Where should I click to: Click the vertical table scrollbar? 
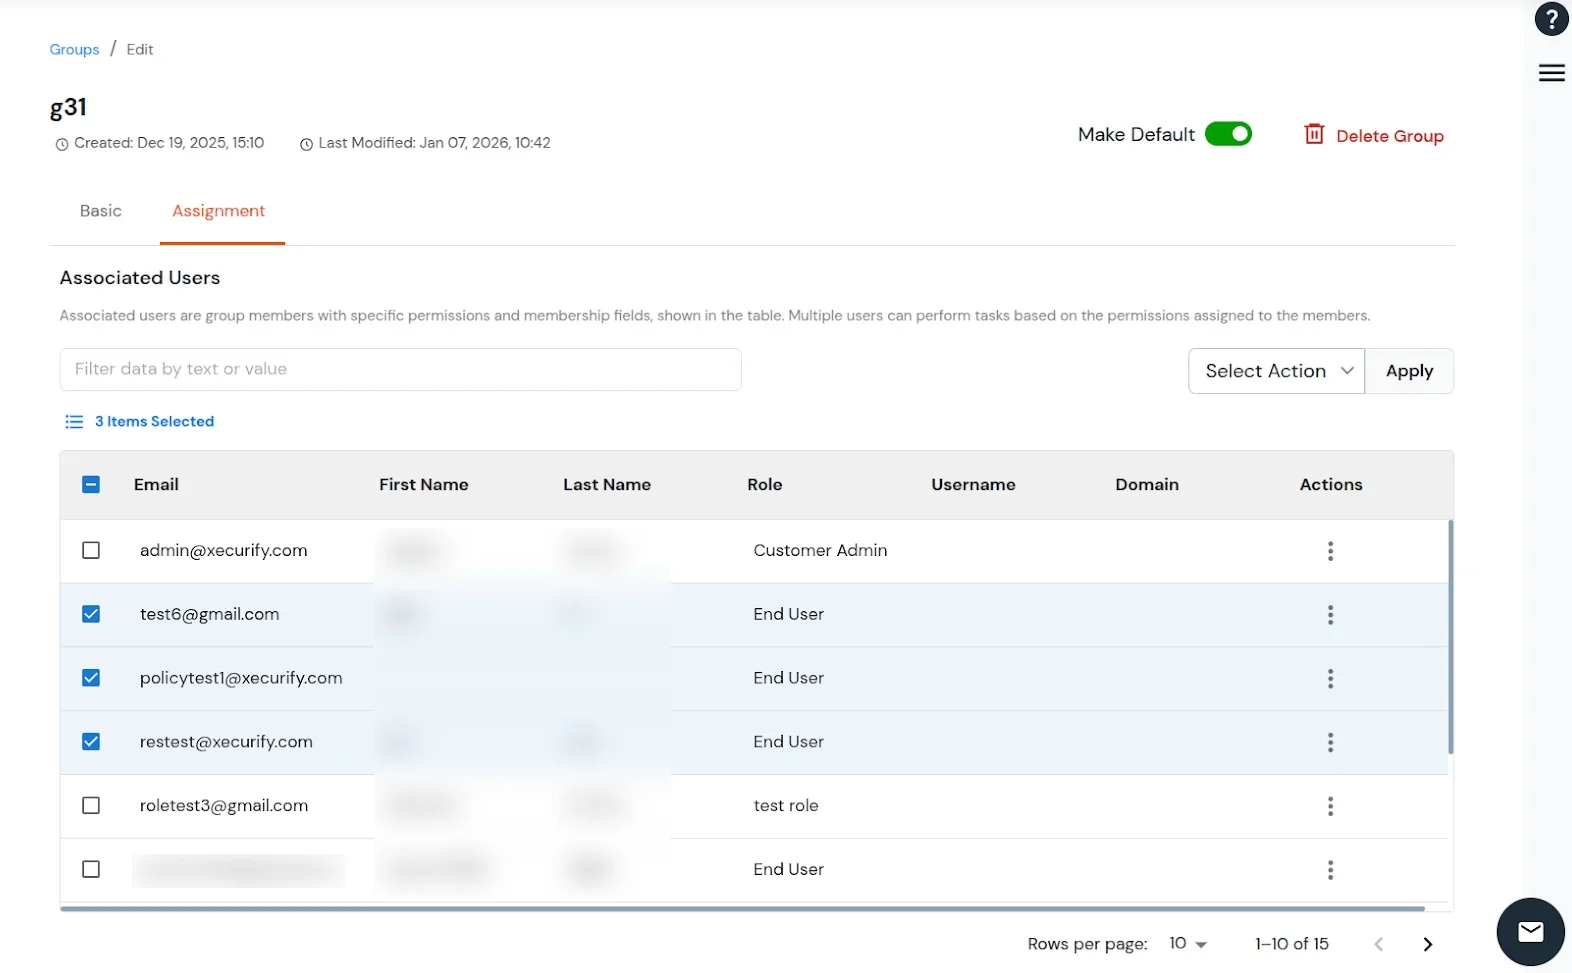[1450, 637]
